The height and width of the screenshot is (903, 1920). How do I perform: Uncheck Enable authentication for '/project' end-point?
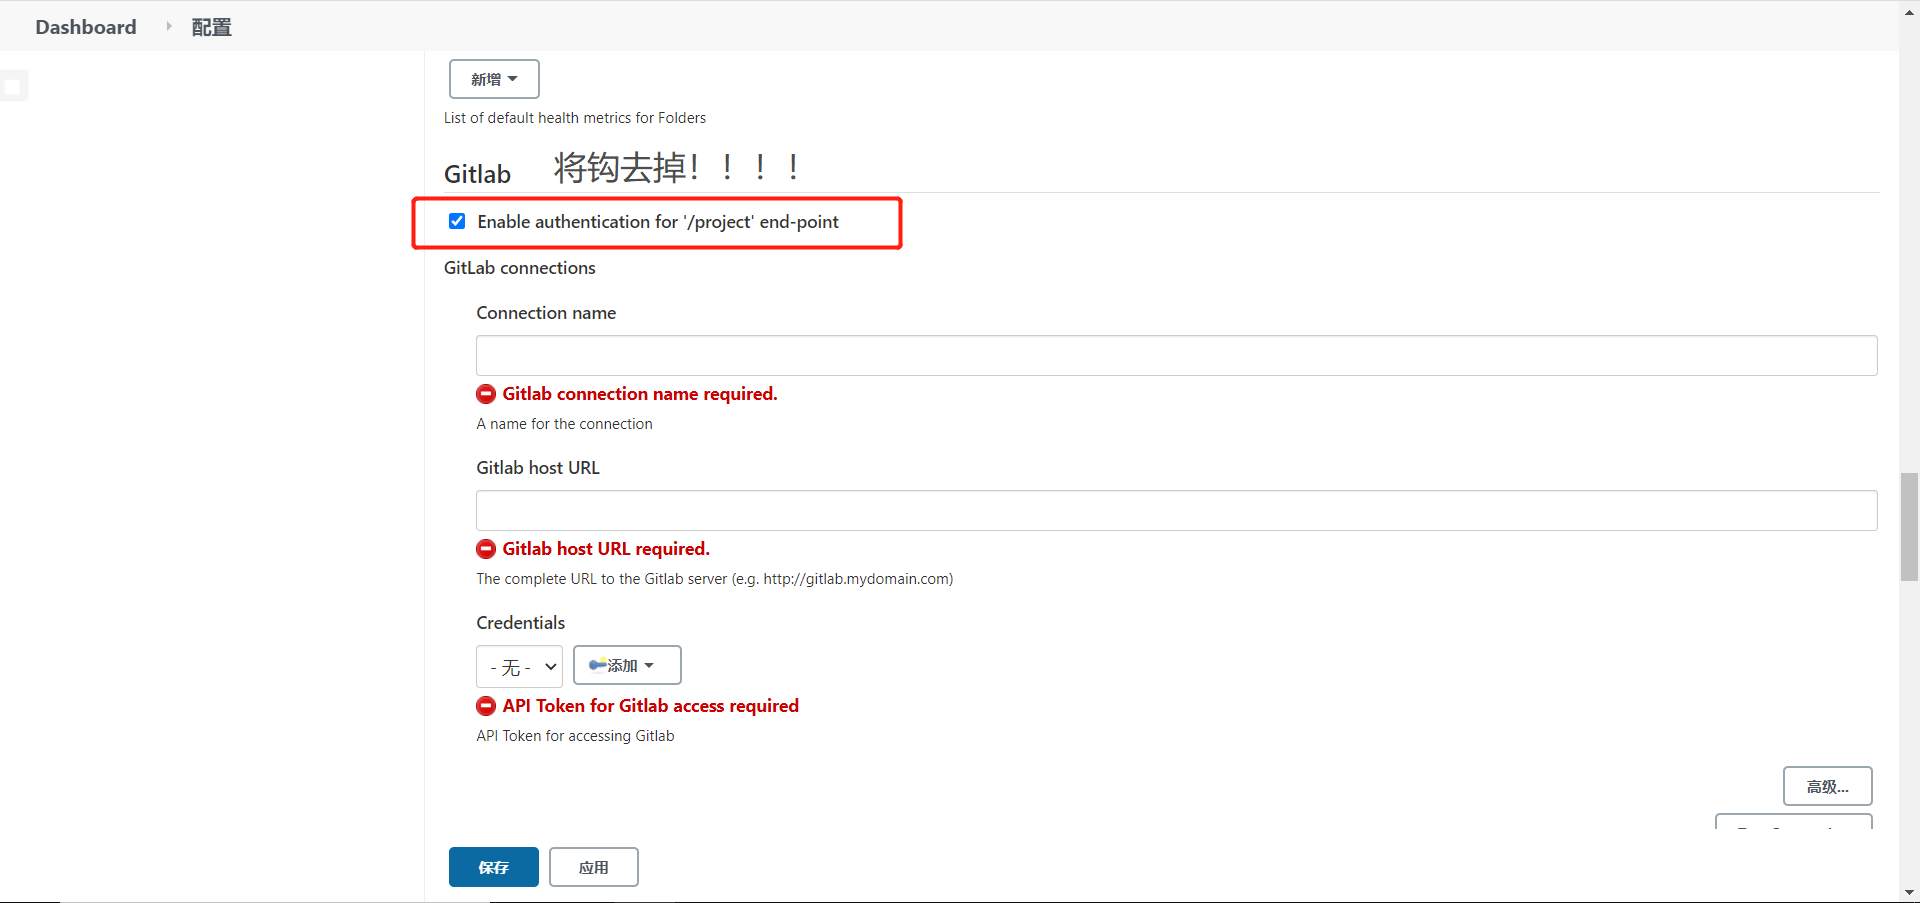tap(457, 221)
